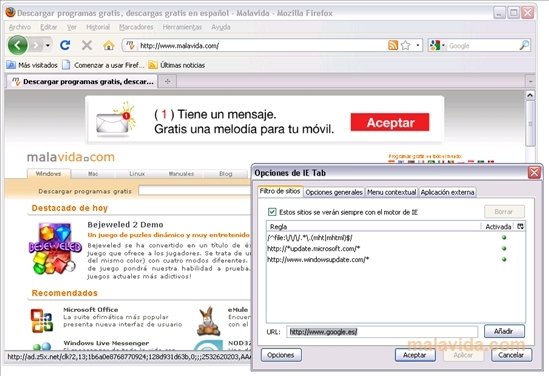Select the www.windowsupdate.com rule row
Image resolution: width=549 pixels, height=376 pixels.
tap(396, 259)
